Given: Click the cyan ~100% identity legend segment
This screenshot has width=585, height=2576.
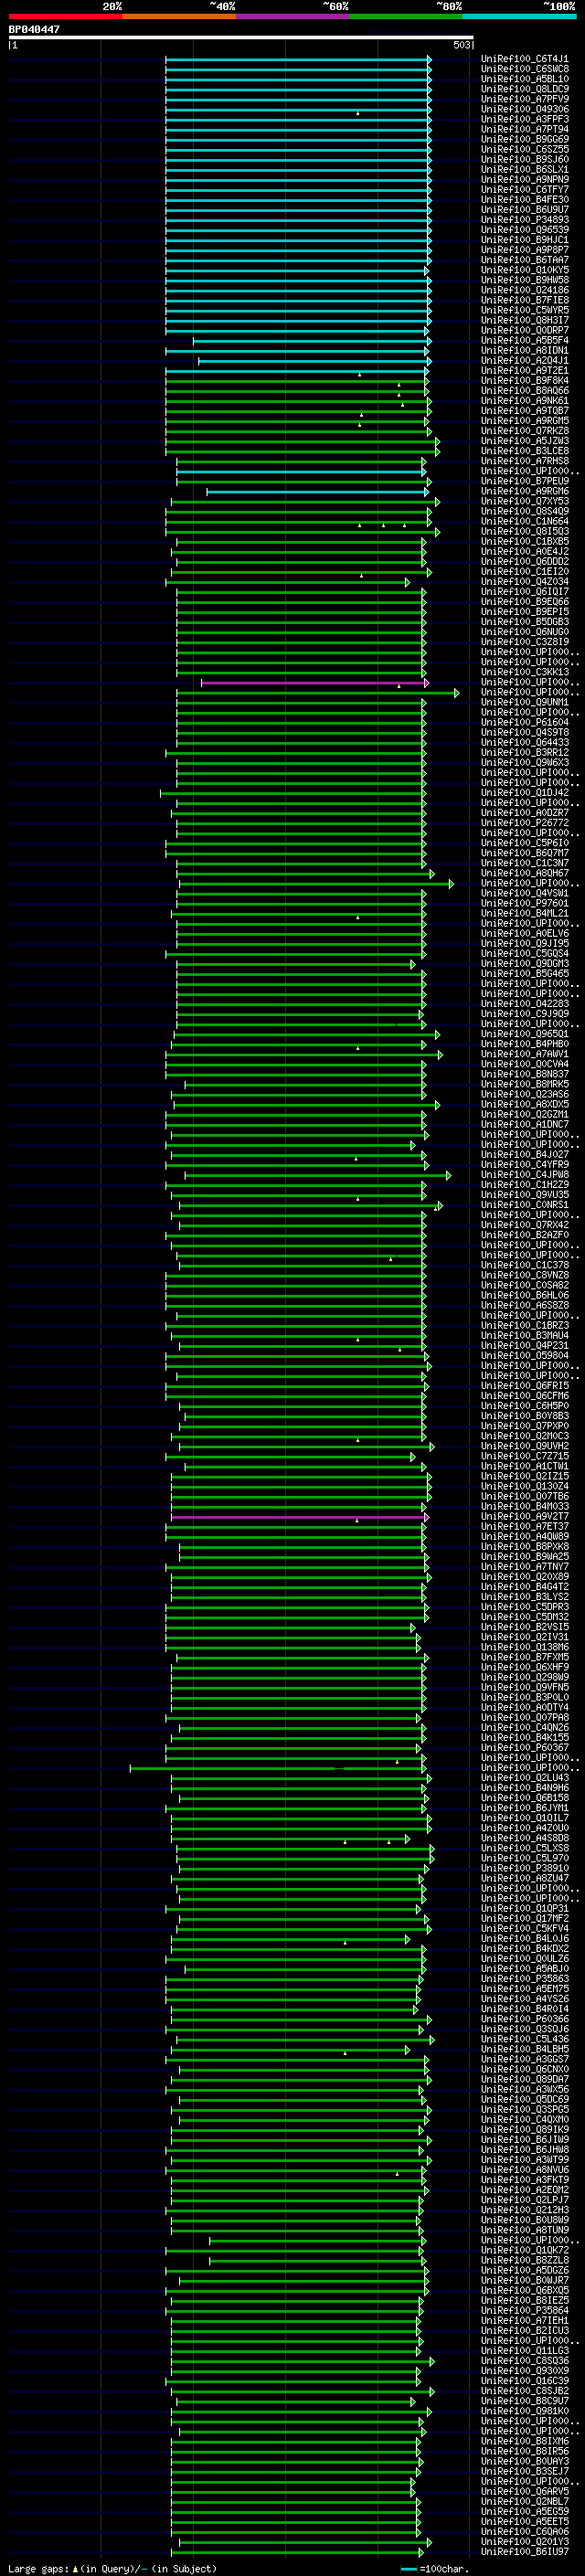Looking at the screenshot, I should point(519,17).
